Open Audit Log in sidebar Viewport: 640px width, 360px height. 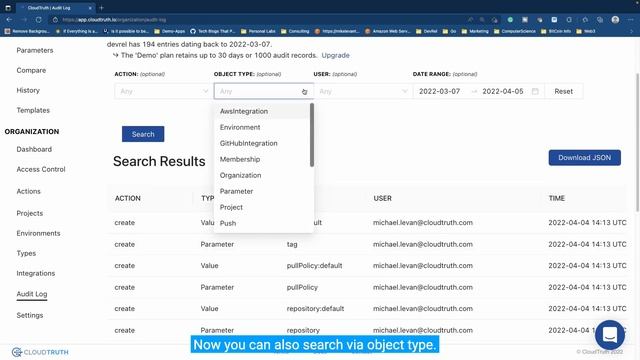click(x=32, y=294)
